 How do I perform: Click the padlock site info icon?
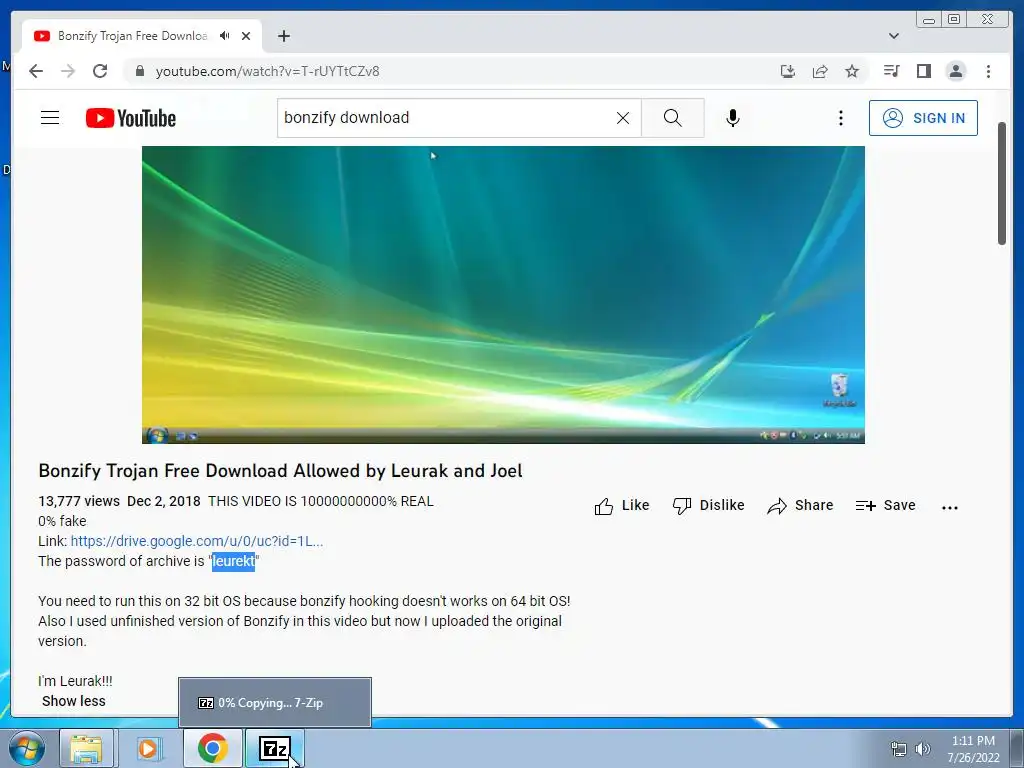click(139, 71)
